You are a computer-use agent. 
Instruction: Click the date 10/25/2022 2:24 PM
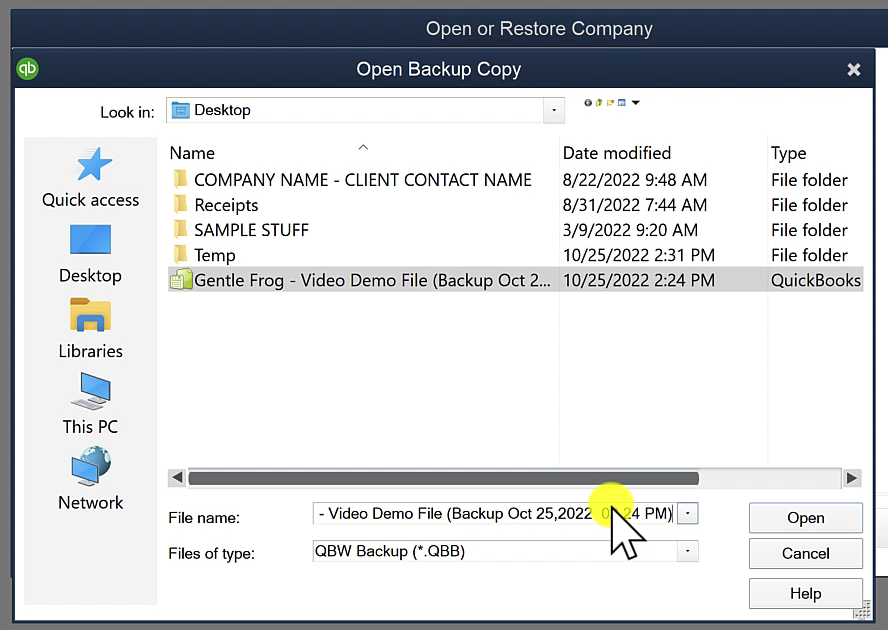click(639, 280)
